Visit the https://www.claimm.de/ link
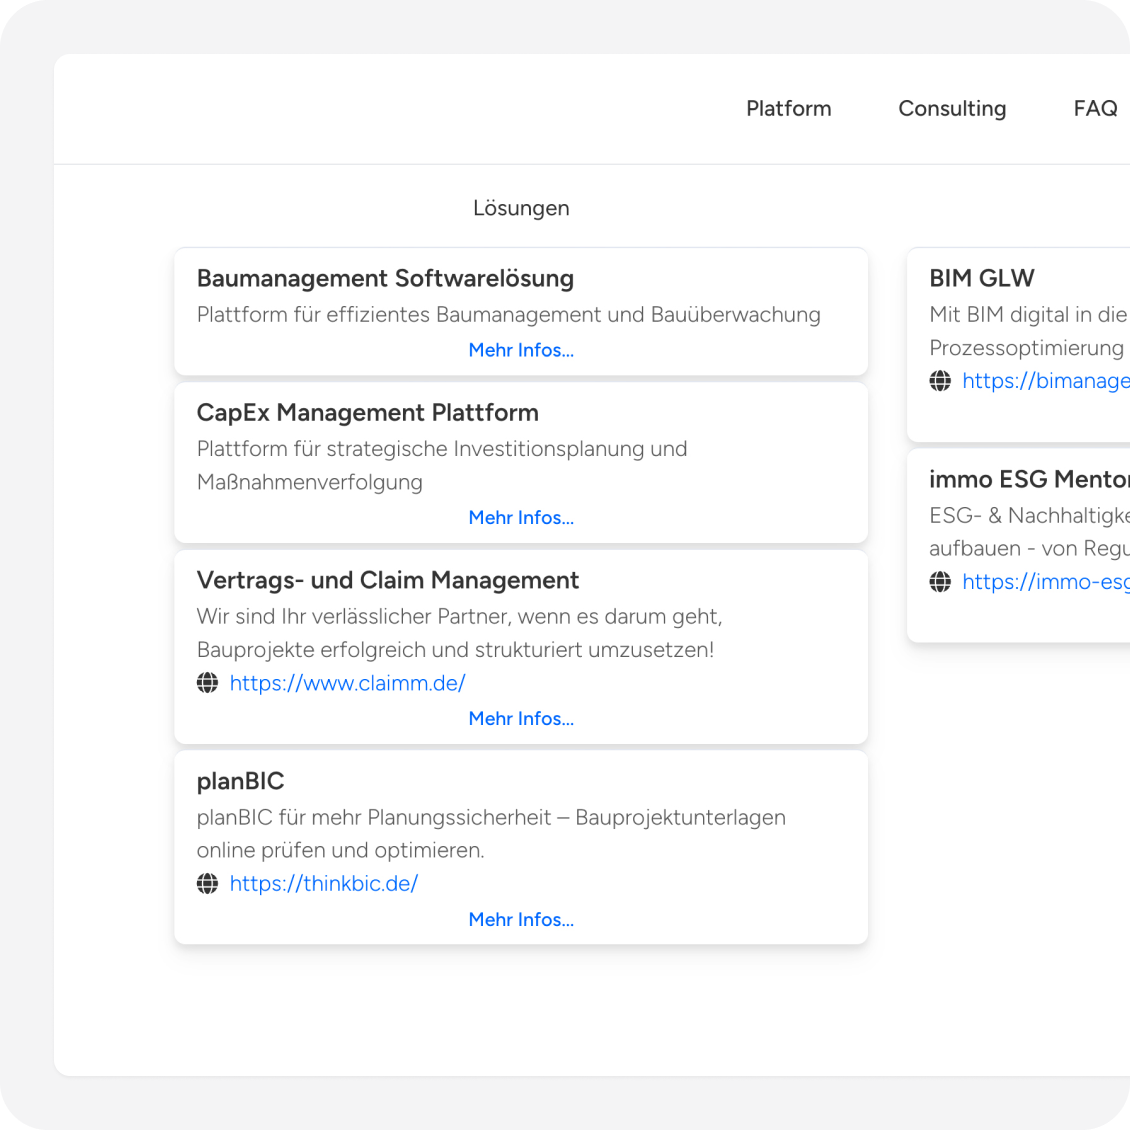This screenshot has height=1130, width=1130. tap(347, 683)
